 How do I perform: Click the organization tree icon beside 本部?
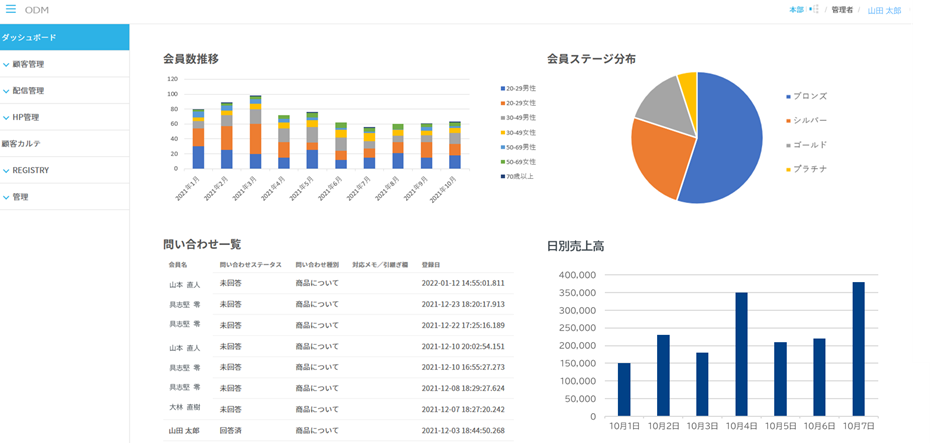814,9
